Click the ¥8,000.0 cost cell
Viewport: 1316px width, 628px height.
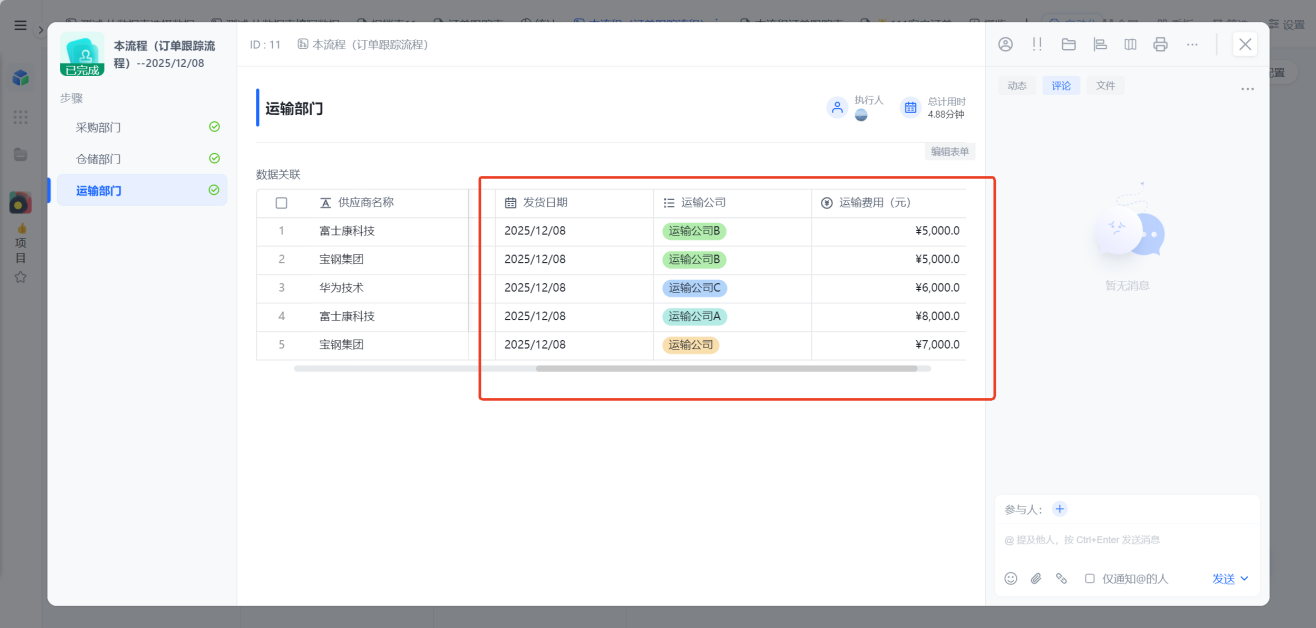point(889,317)
